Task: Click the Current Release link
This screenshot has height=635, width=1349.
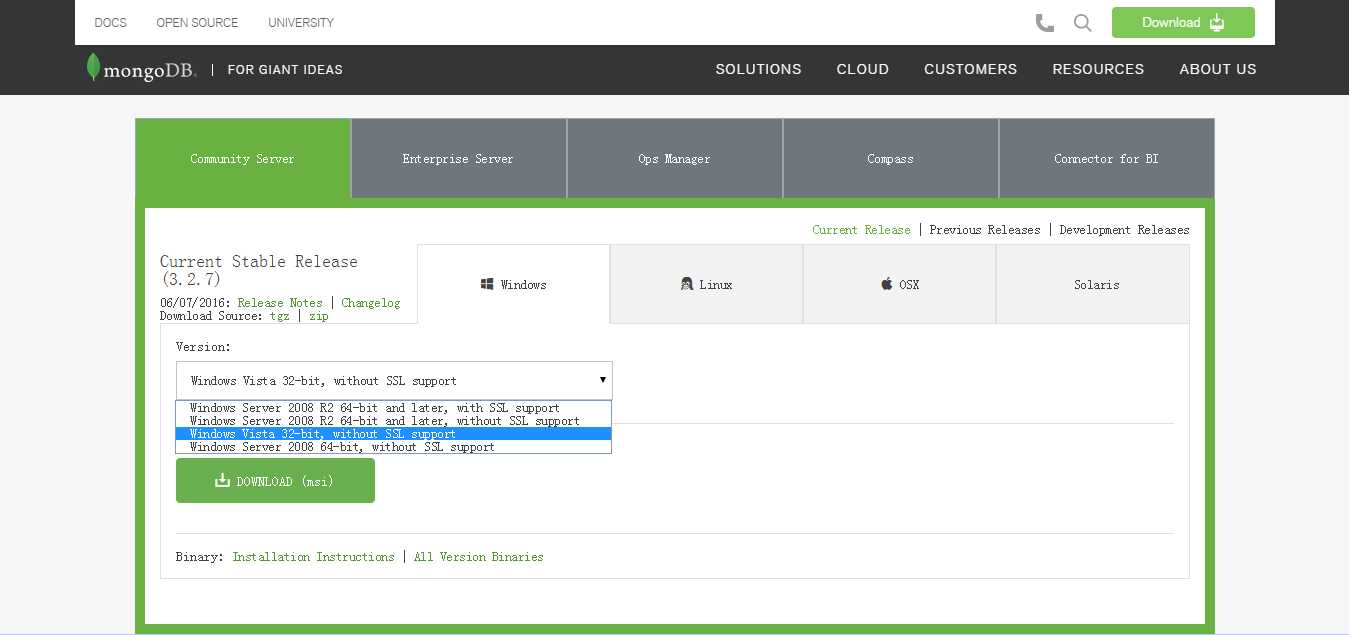Action: point(861,230)
